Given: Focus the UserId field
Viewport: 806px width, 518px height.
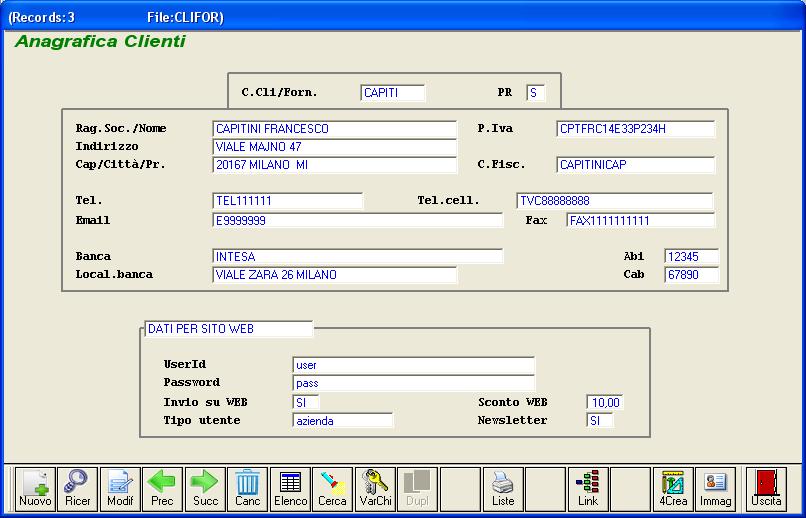Looking at the screenshot, I should coord(413,366).
